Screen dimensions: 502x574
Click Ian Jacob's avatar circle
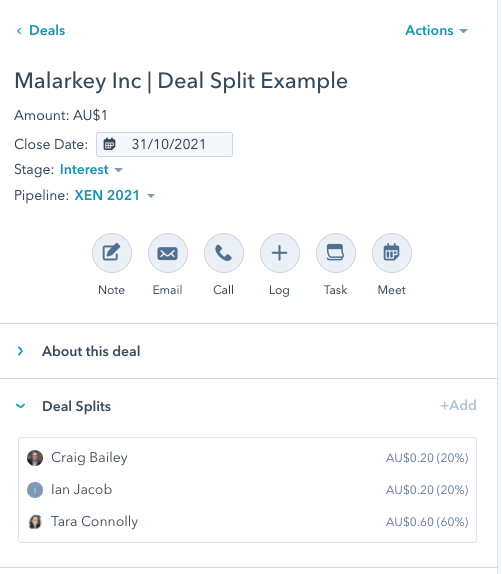pos(35,490)
